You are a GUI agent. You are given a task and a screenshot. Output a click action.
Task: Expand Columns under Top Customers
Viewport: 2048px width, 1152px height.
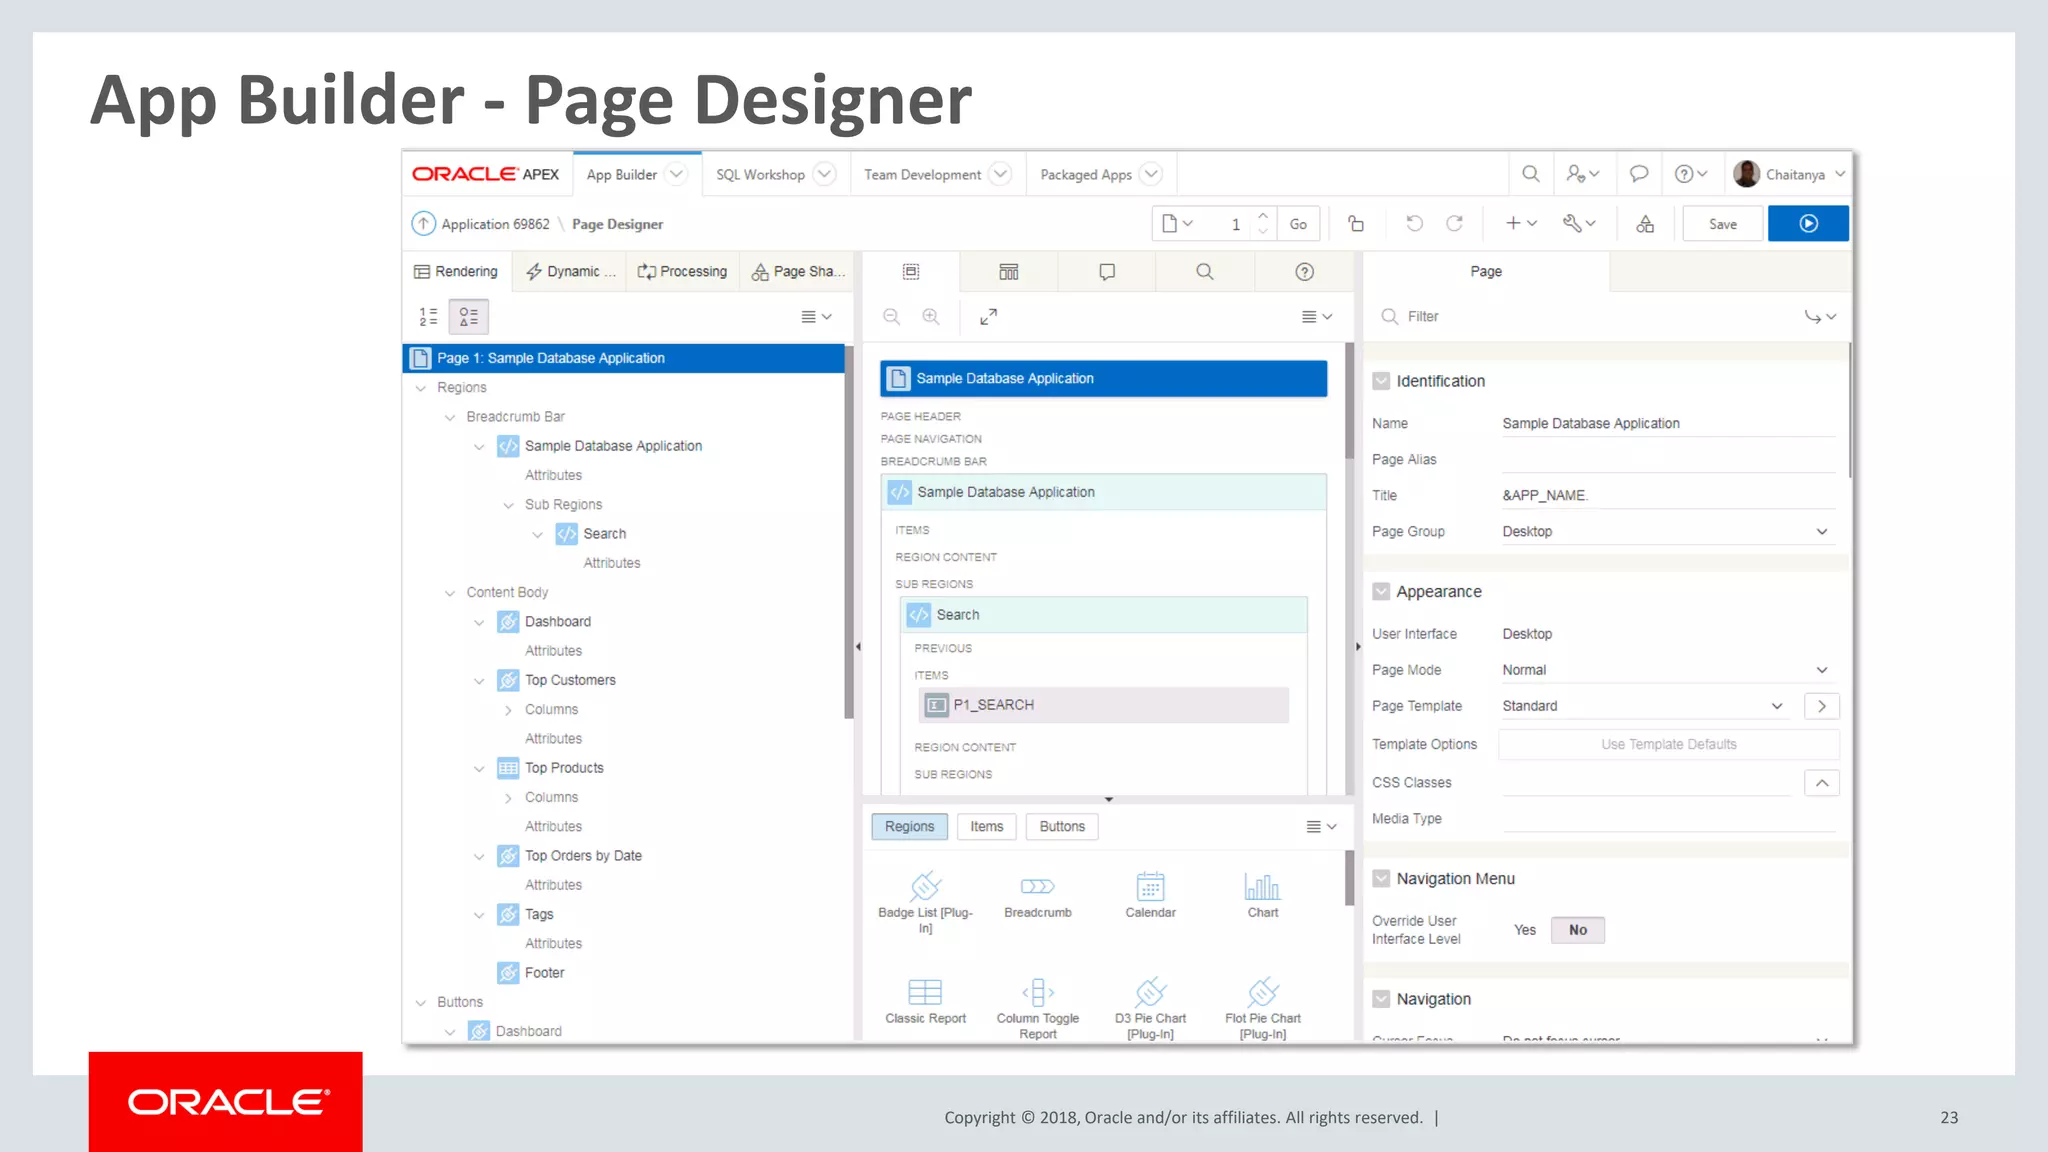pyautogui.click(x=508, y=710)
